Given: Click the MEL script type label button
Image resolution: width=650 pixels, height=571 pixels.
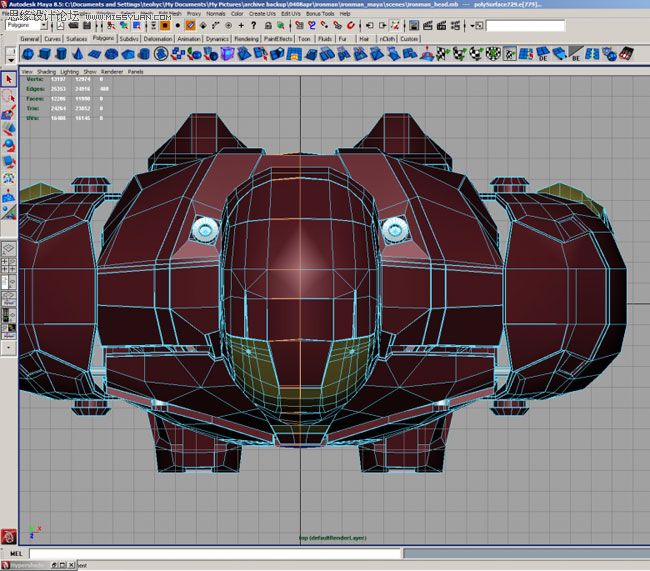Looking at the screenshot, I should [15, 553].
